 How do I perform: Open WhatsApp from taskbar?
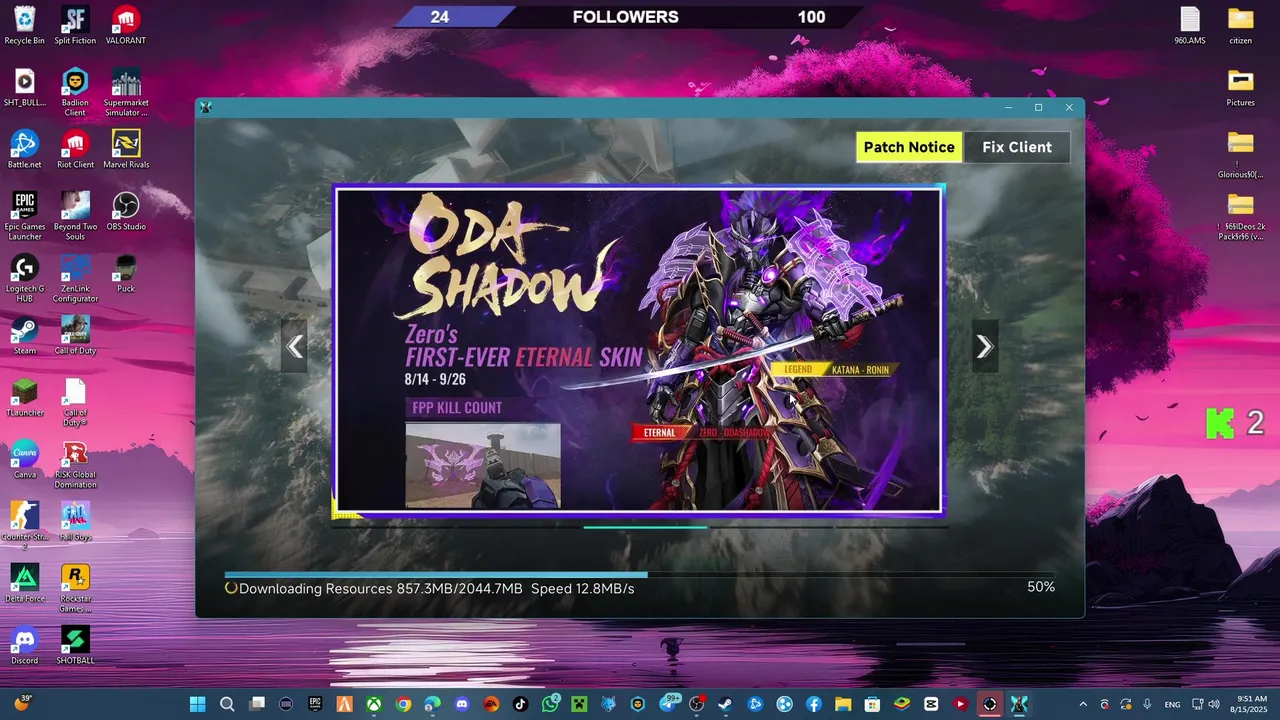[x=550, y=704]
